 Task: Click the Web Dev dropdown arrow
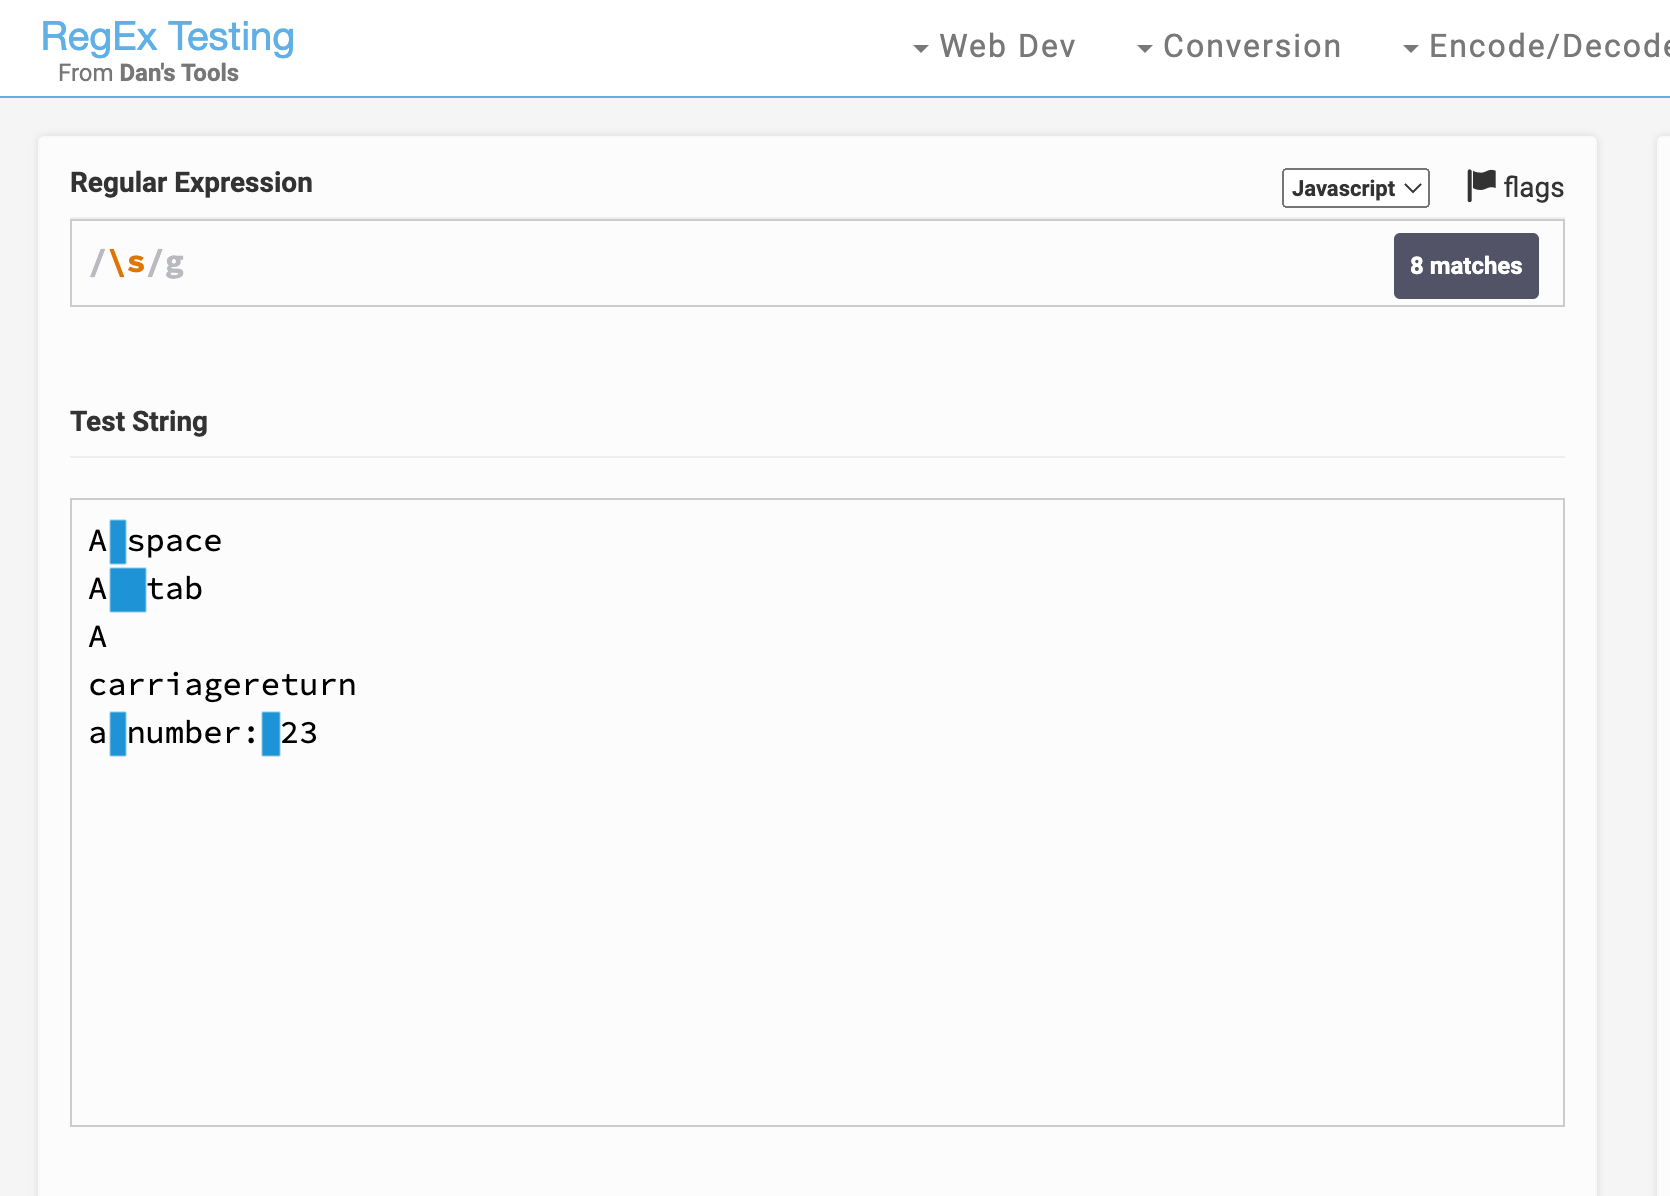921,48
